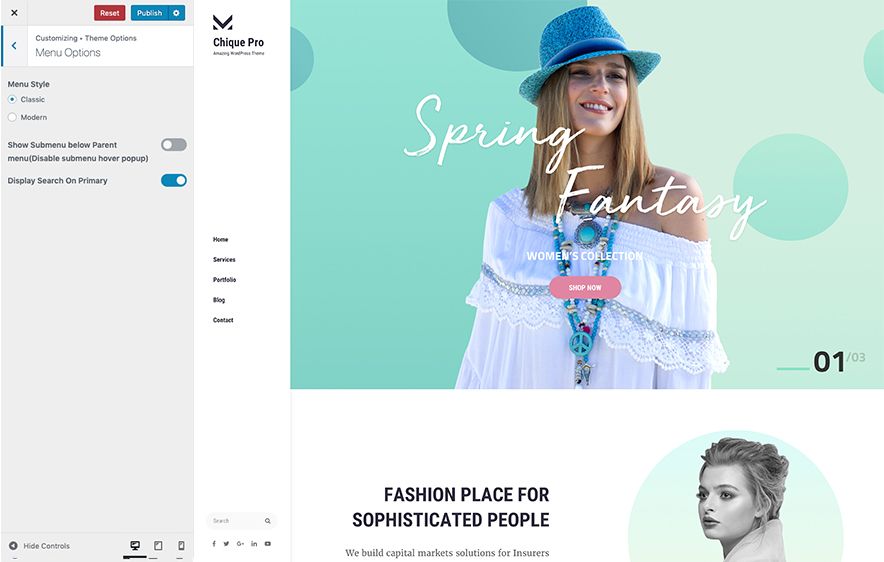Select the Modern menu style radio

click(x=12, y=117)
